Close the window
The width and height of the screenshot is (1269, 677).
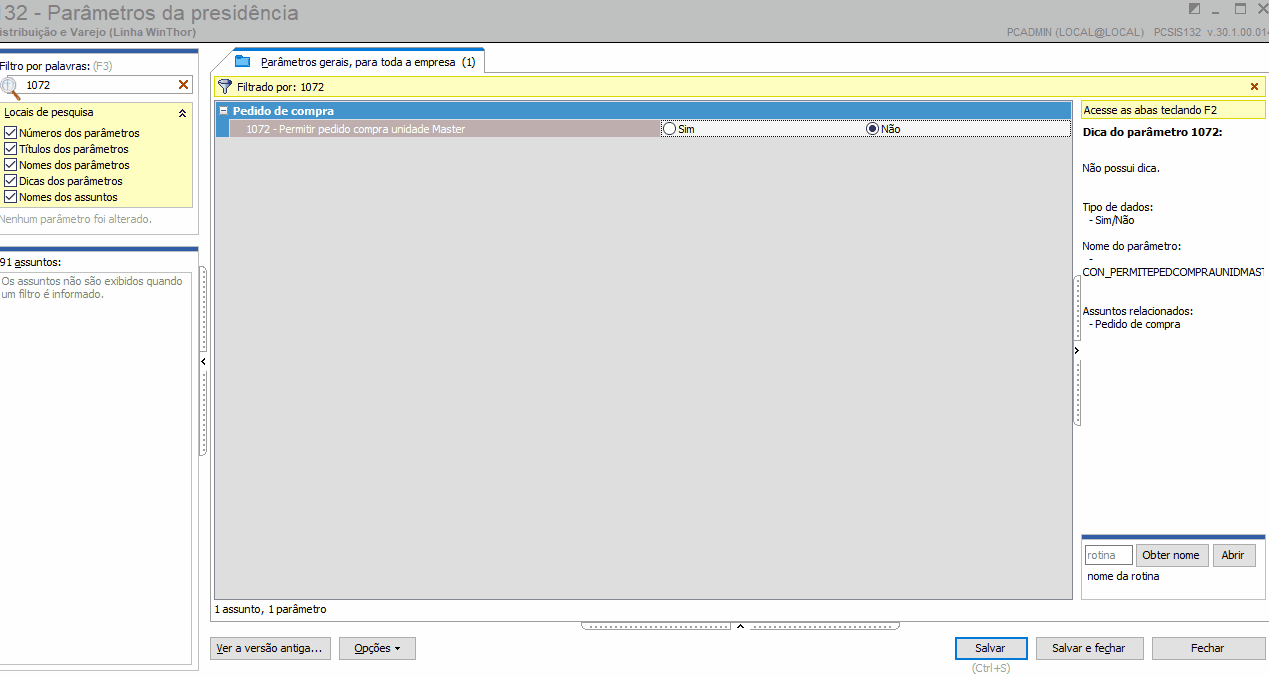pyautogui.click(x=1262, y=9)
